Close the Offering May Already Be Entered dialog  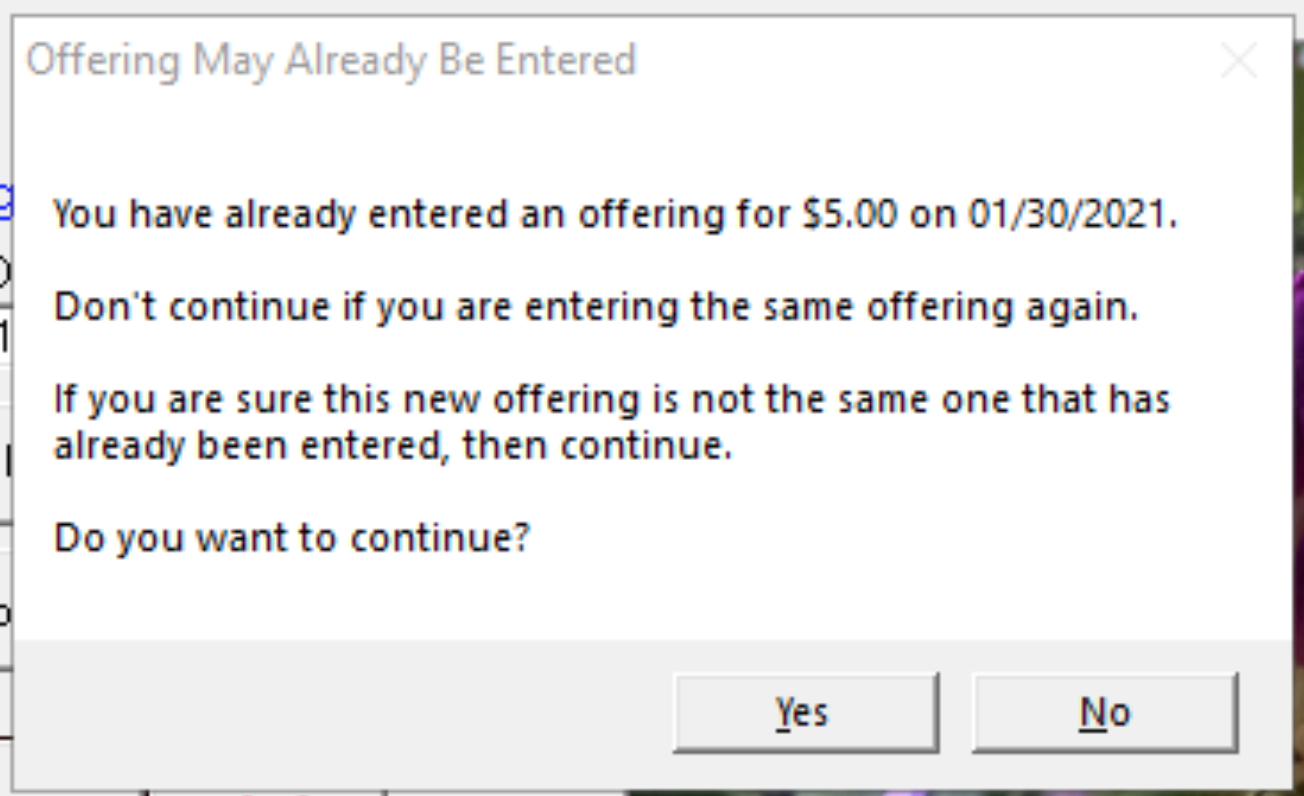(1239, 62)
